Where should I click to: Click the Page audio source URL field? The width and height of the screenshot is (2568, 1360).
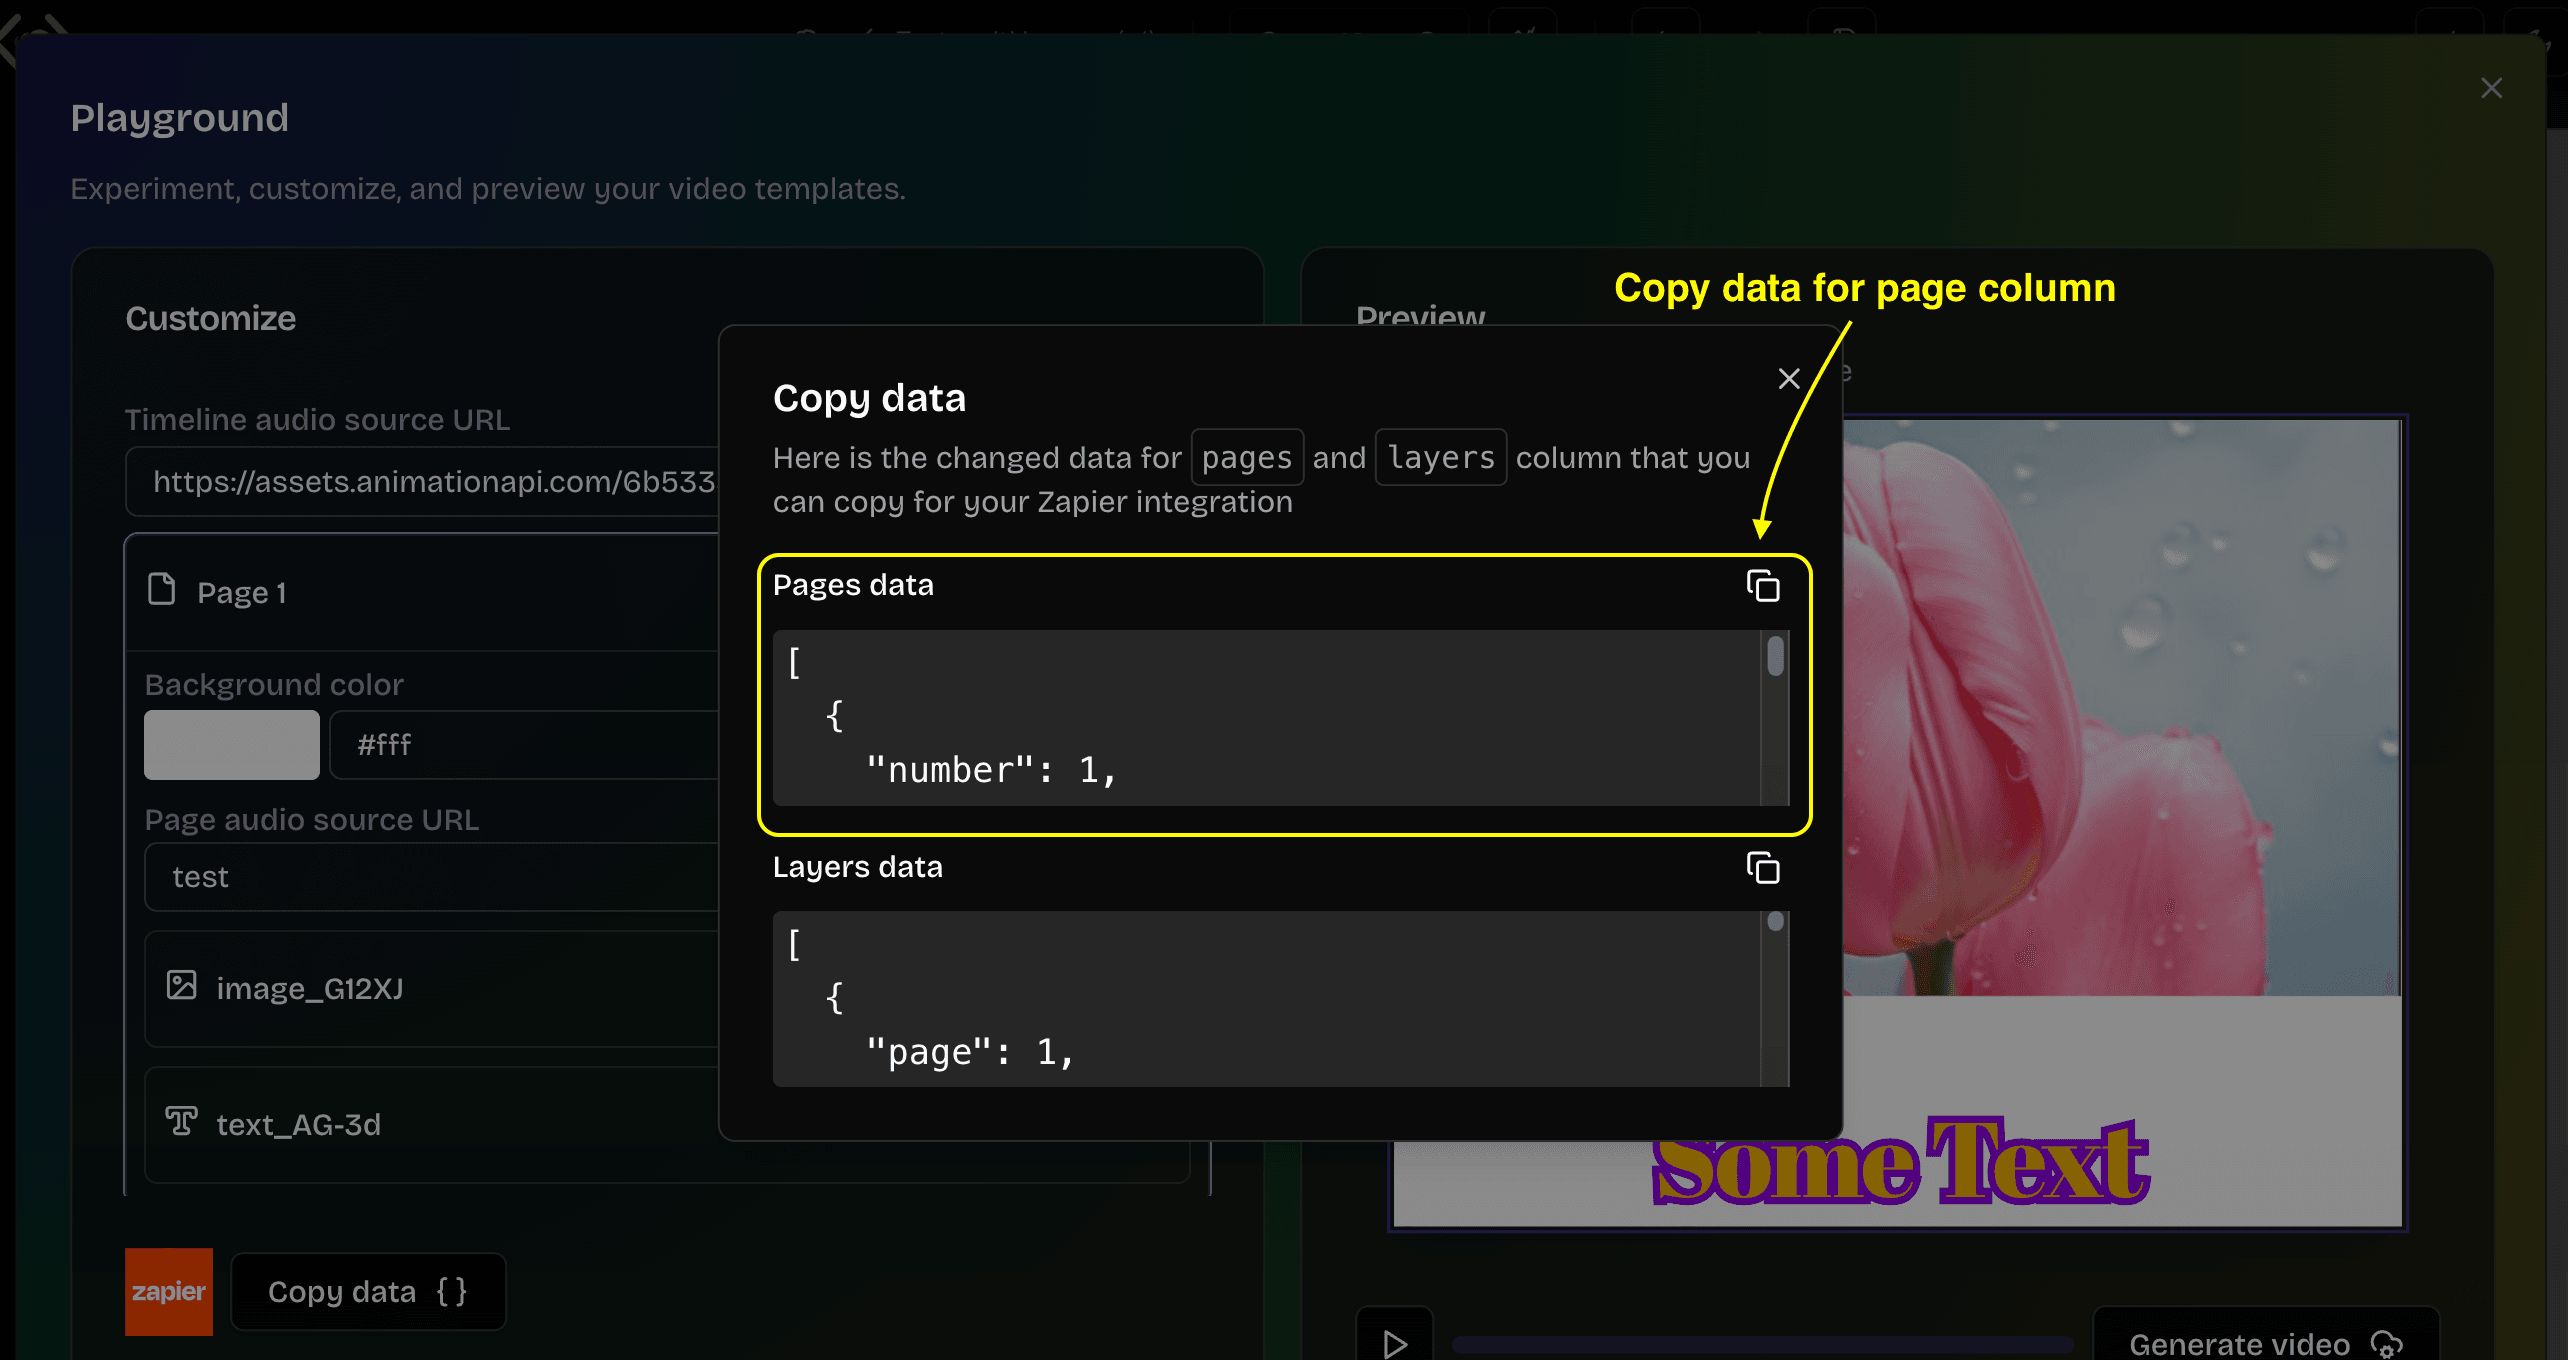pos(430,877)
